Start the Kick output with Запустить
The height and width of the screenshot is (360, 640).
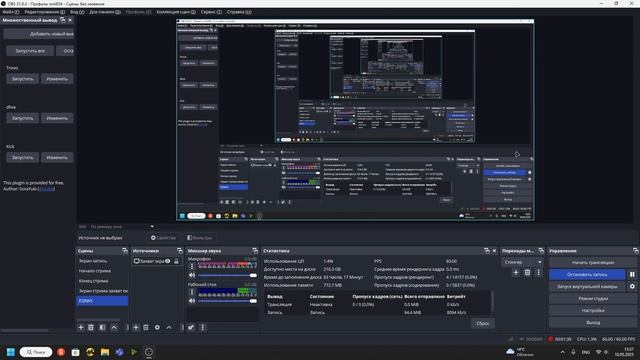point(22,157)
